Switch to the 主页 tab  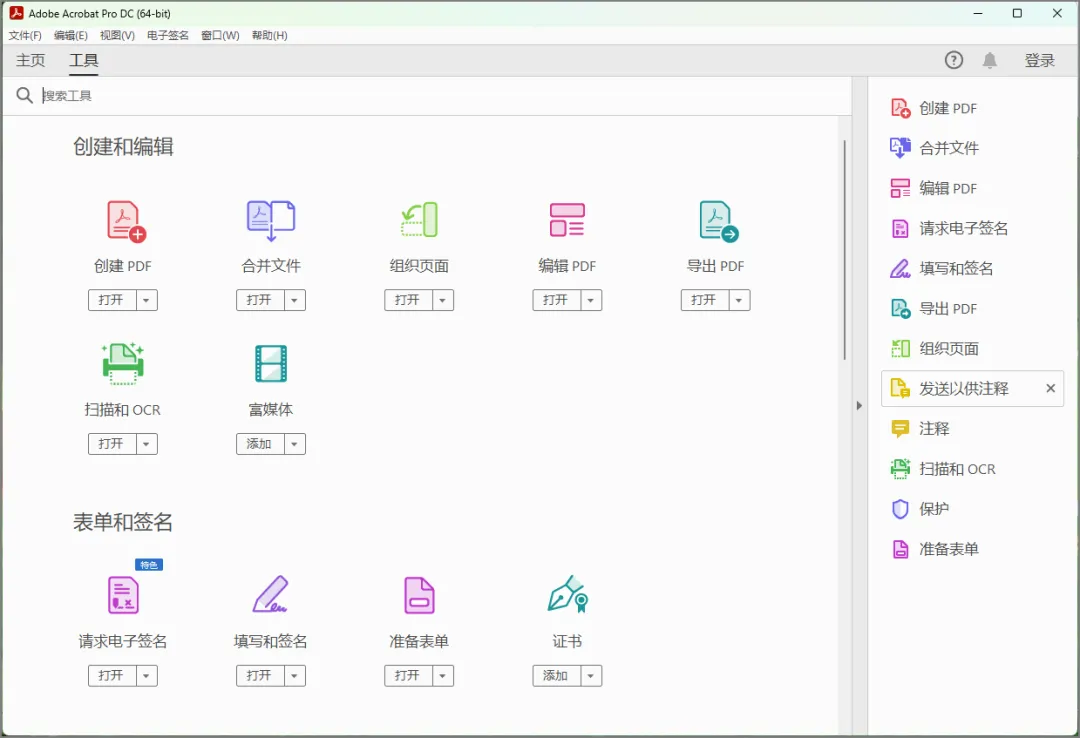[30, 61]
